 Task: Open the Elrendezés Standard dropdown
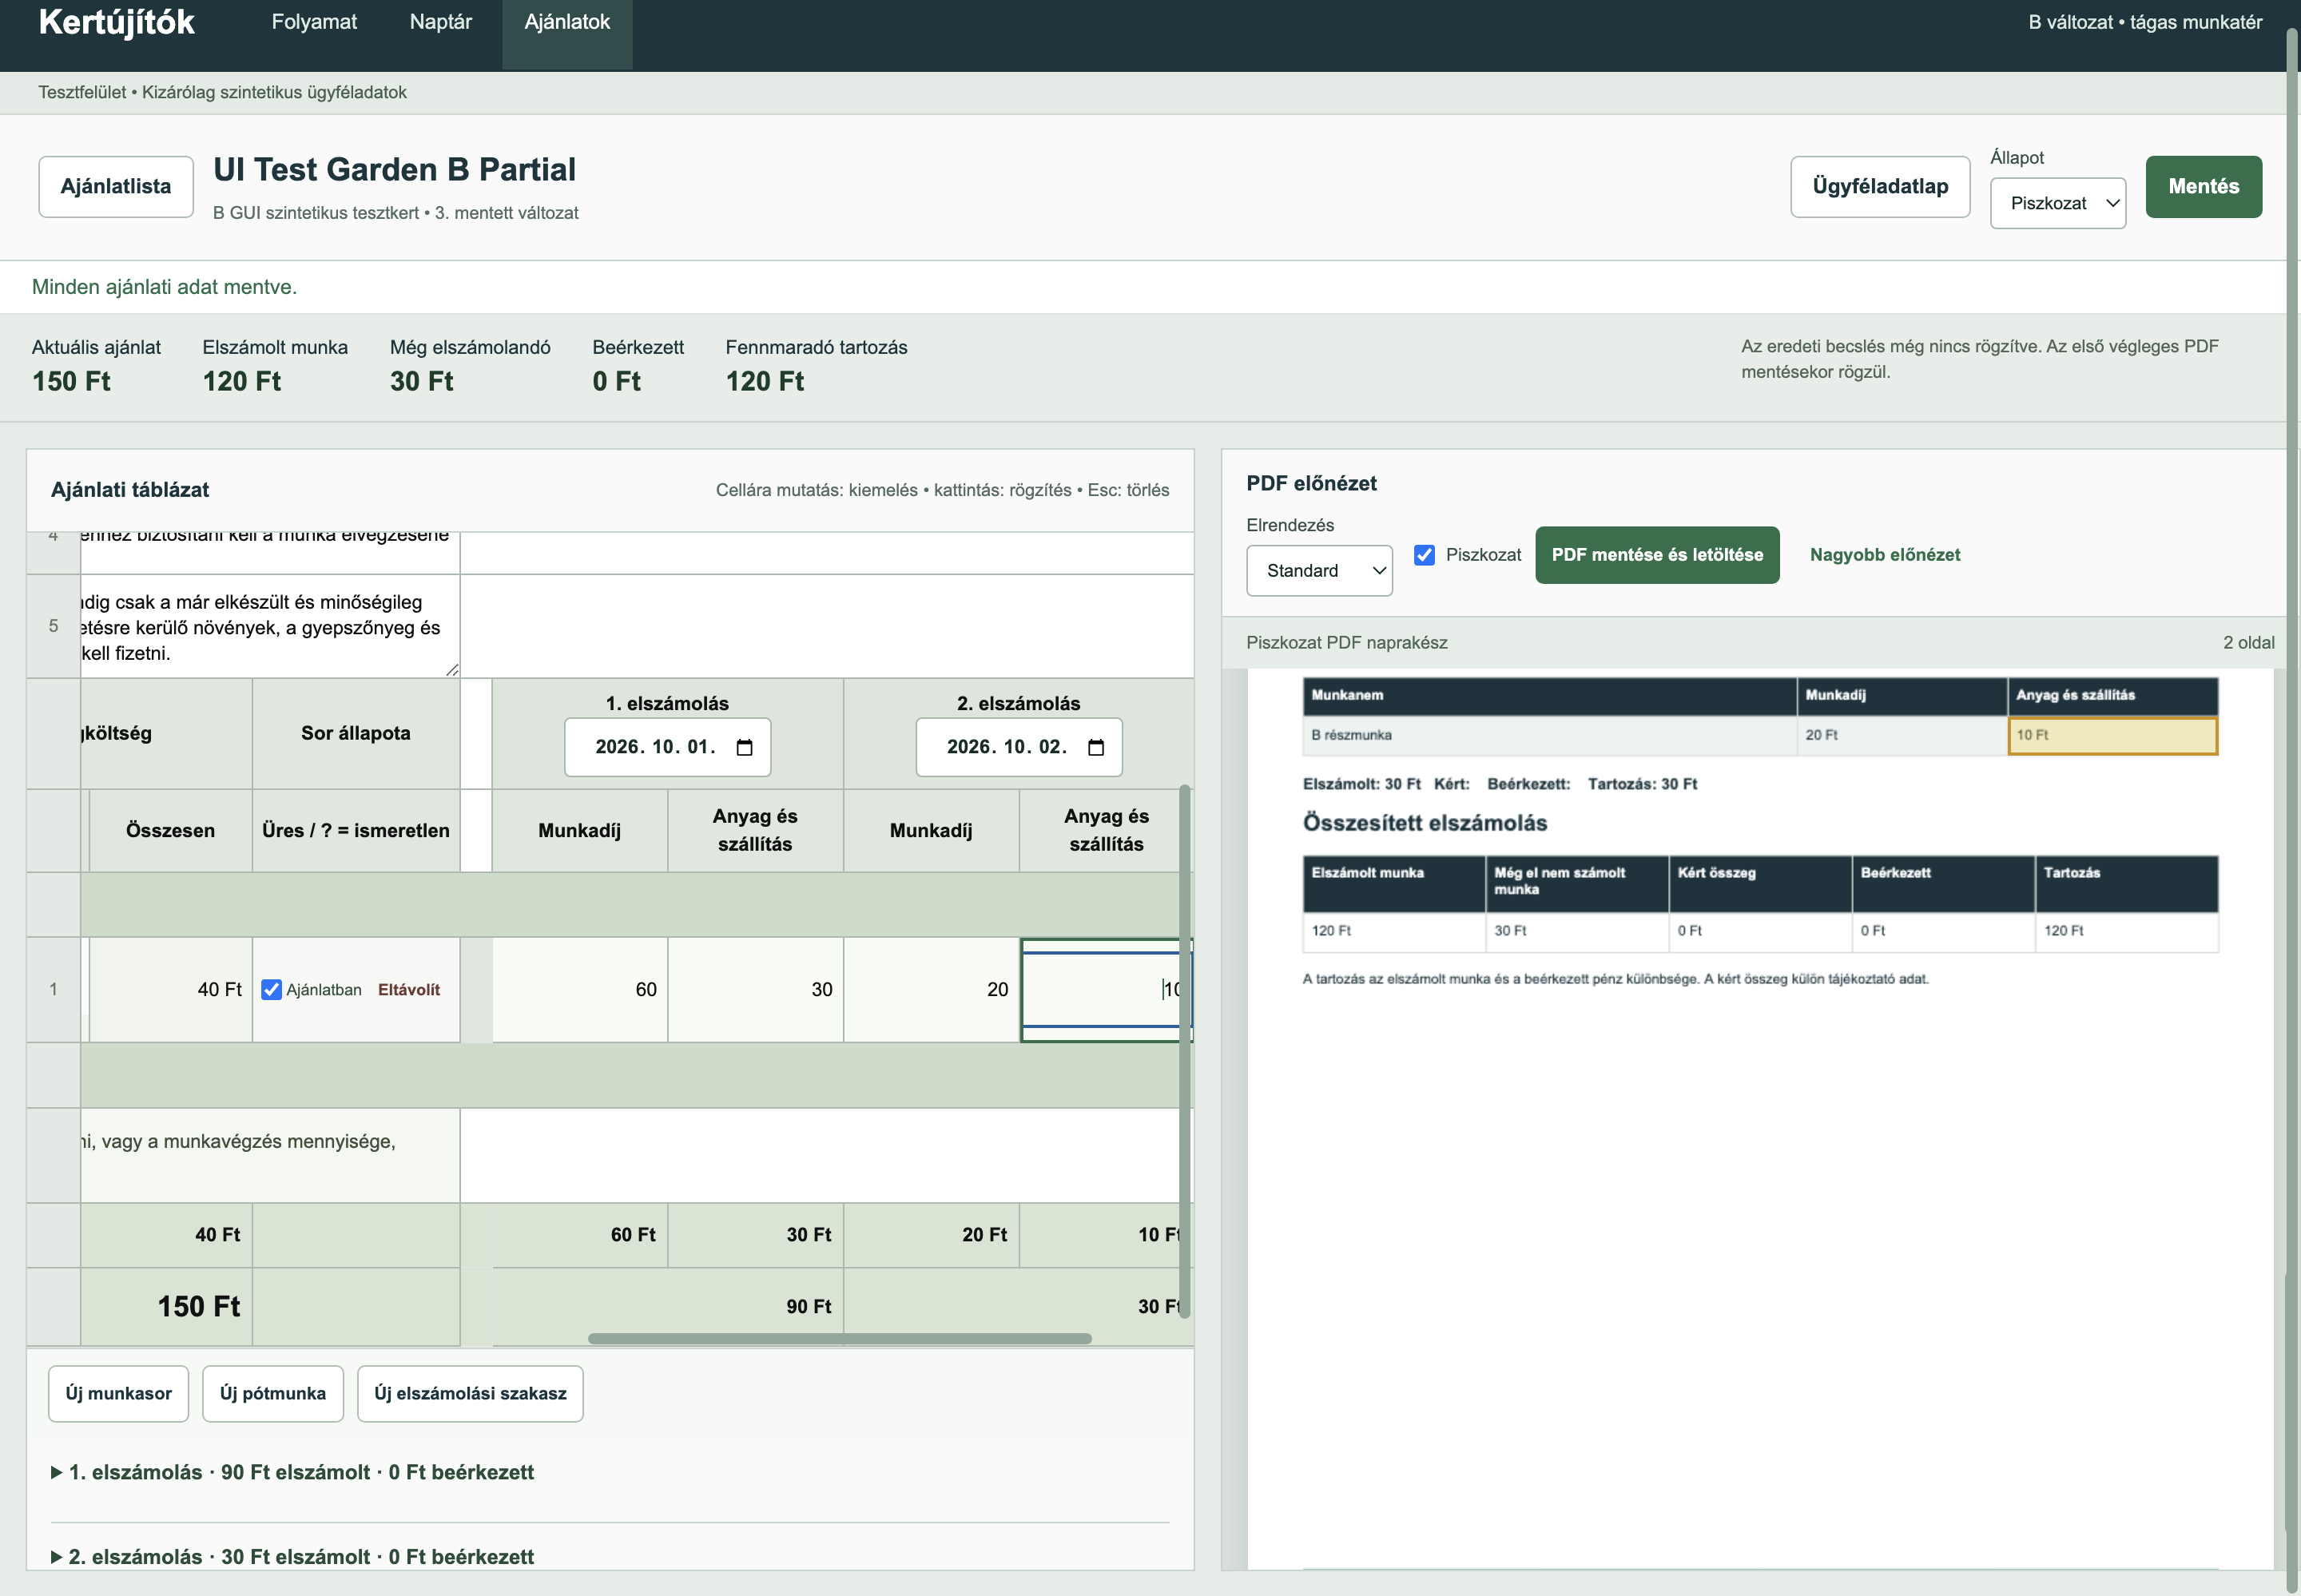click(x=1319, y=570)
